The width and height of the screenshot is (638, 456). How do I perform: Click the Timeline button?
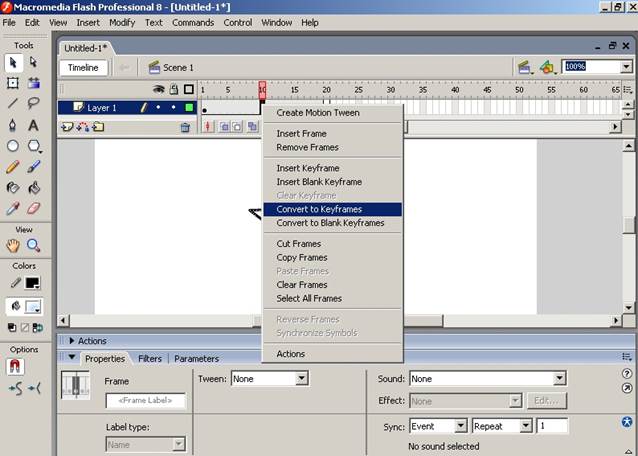(83, 68)
